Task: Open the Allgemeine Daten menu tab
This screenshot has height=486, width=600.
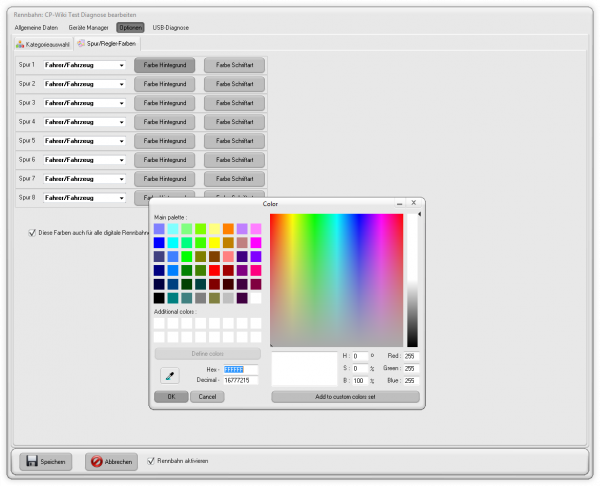Action: [34, 27]
